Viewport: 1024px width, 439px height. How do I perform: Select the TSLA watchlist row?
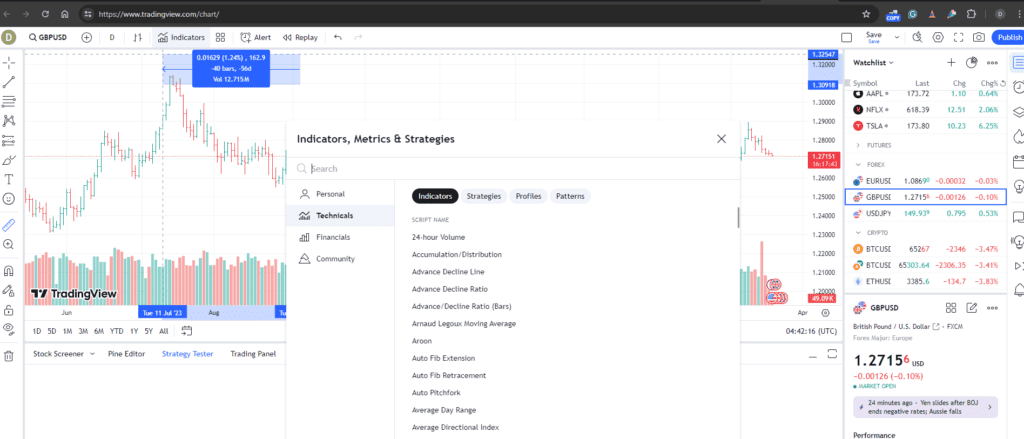pyautogui.click(x=925, y=125)
